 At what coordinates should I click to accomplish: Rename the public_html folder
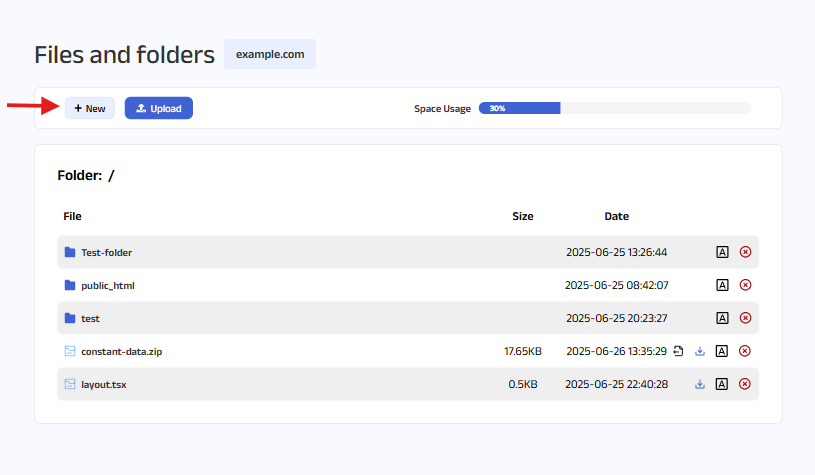(721, 285)
